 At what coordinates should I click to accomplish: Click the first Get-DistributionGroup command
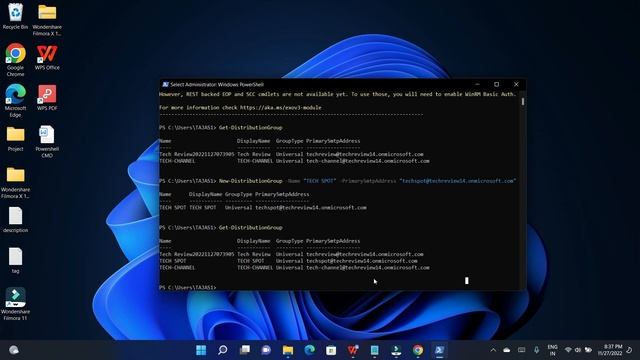pos(250,128)
